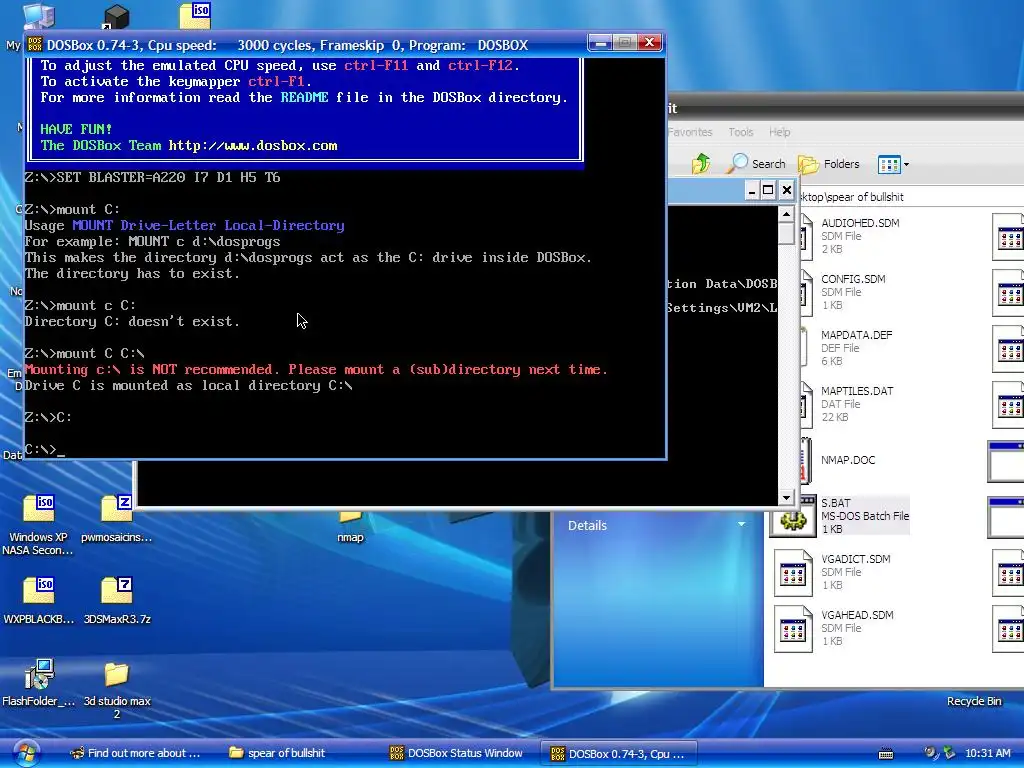Click the scroll down arrow in Status Window

pyautogui.click(x=786, y=498)
